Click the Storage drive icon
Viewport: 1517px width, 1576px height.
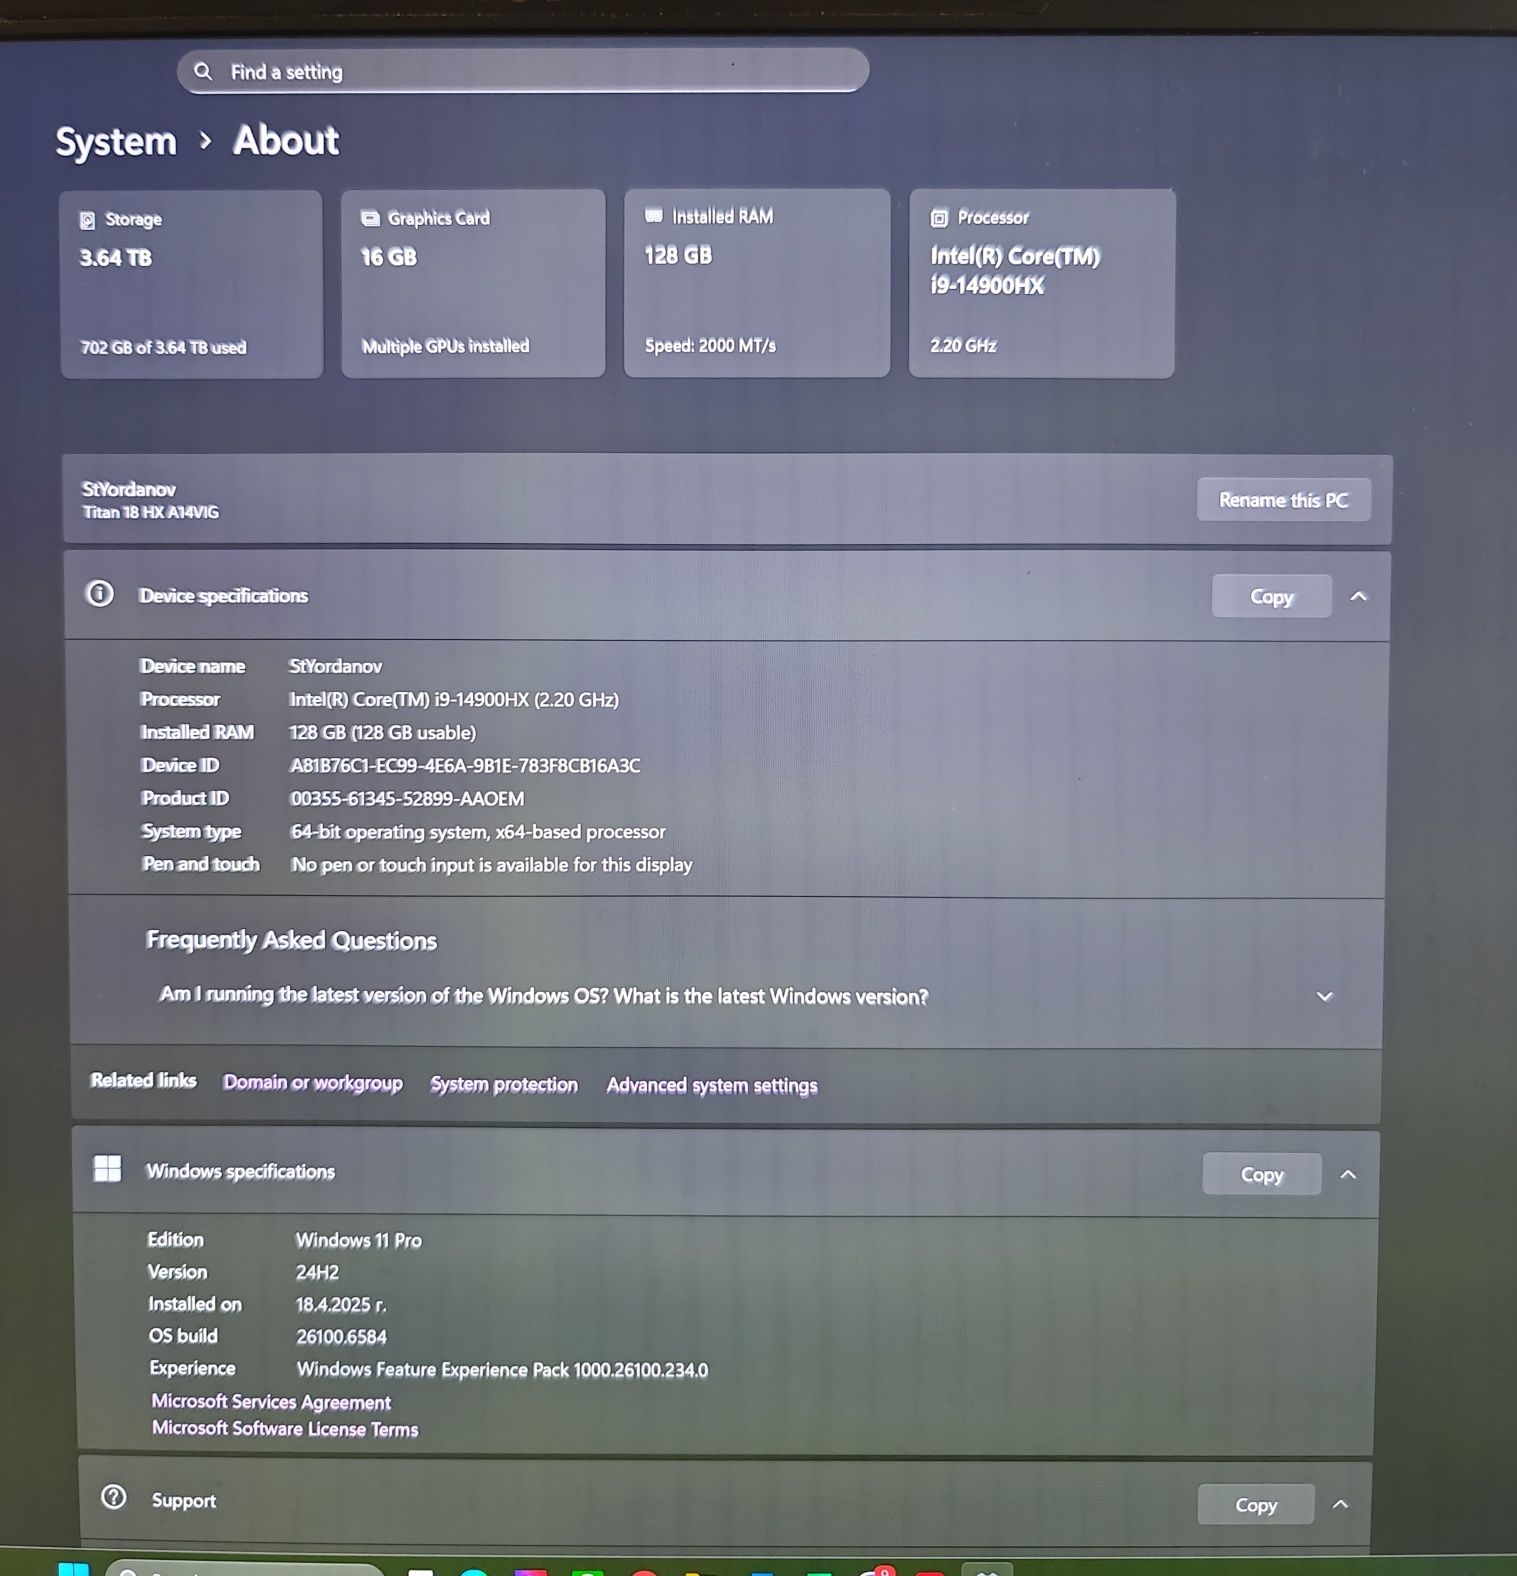(88, 220)
